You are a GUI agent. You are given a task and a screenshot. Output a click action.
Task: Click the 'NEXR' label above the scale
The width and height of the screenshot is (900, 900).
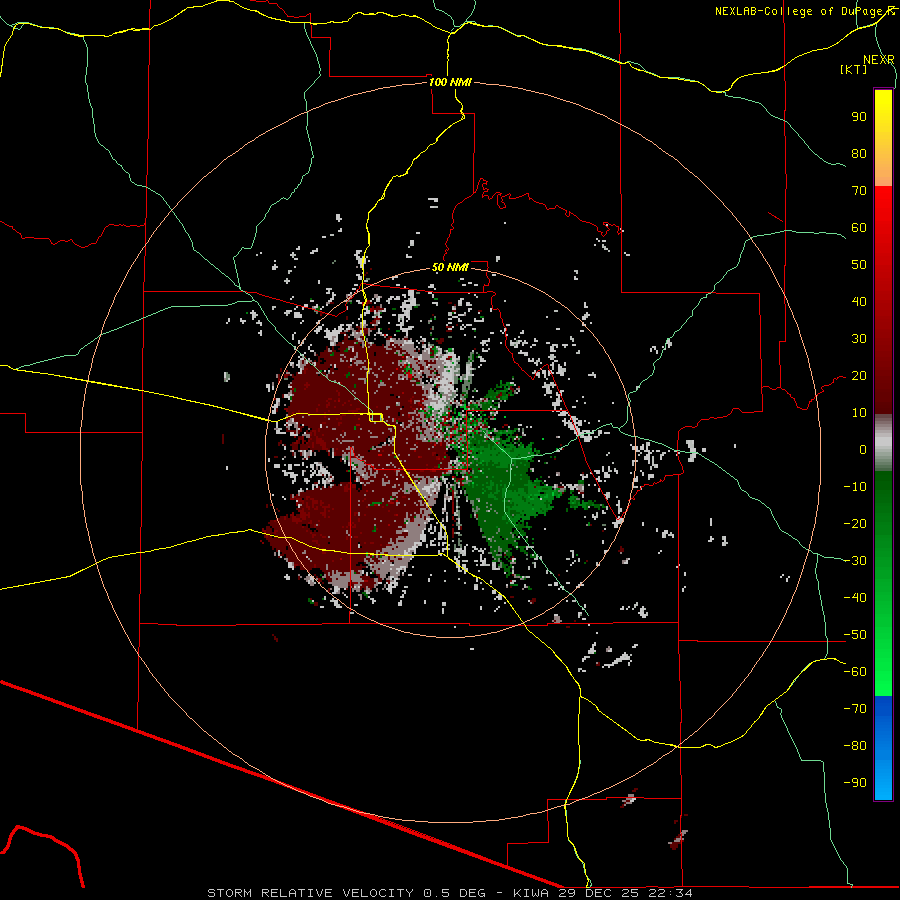[878, 59]
